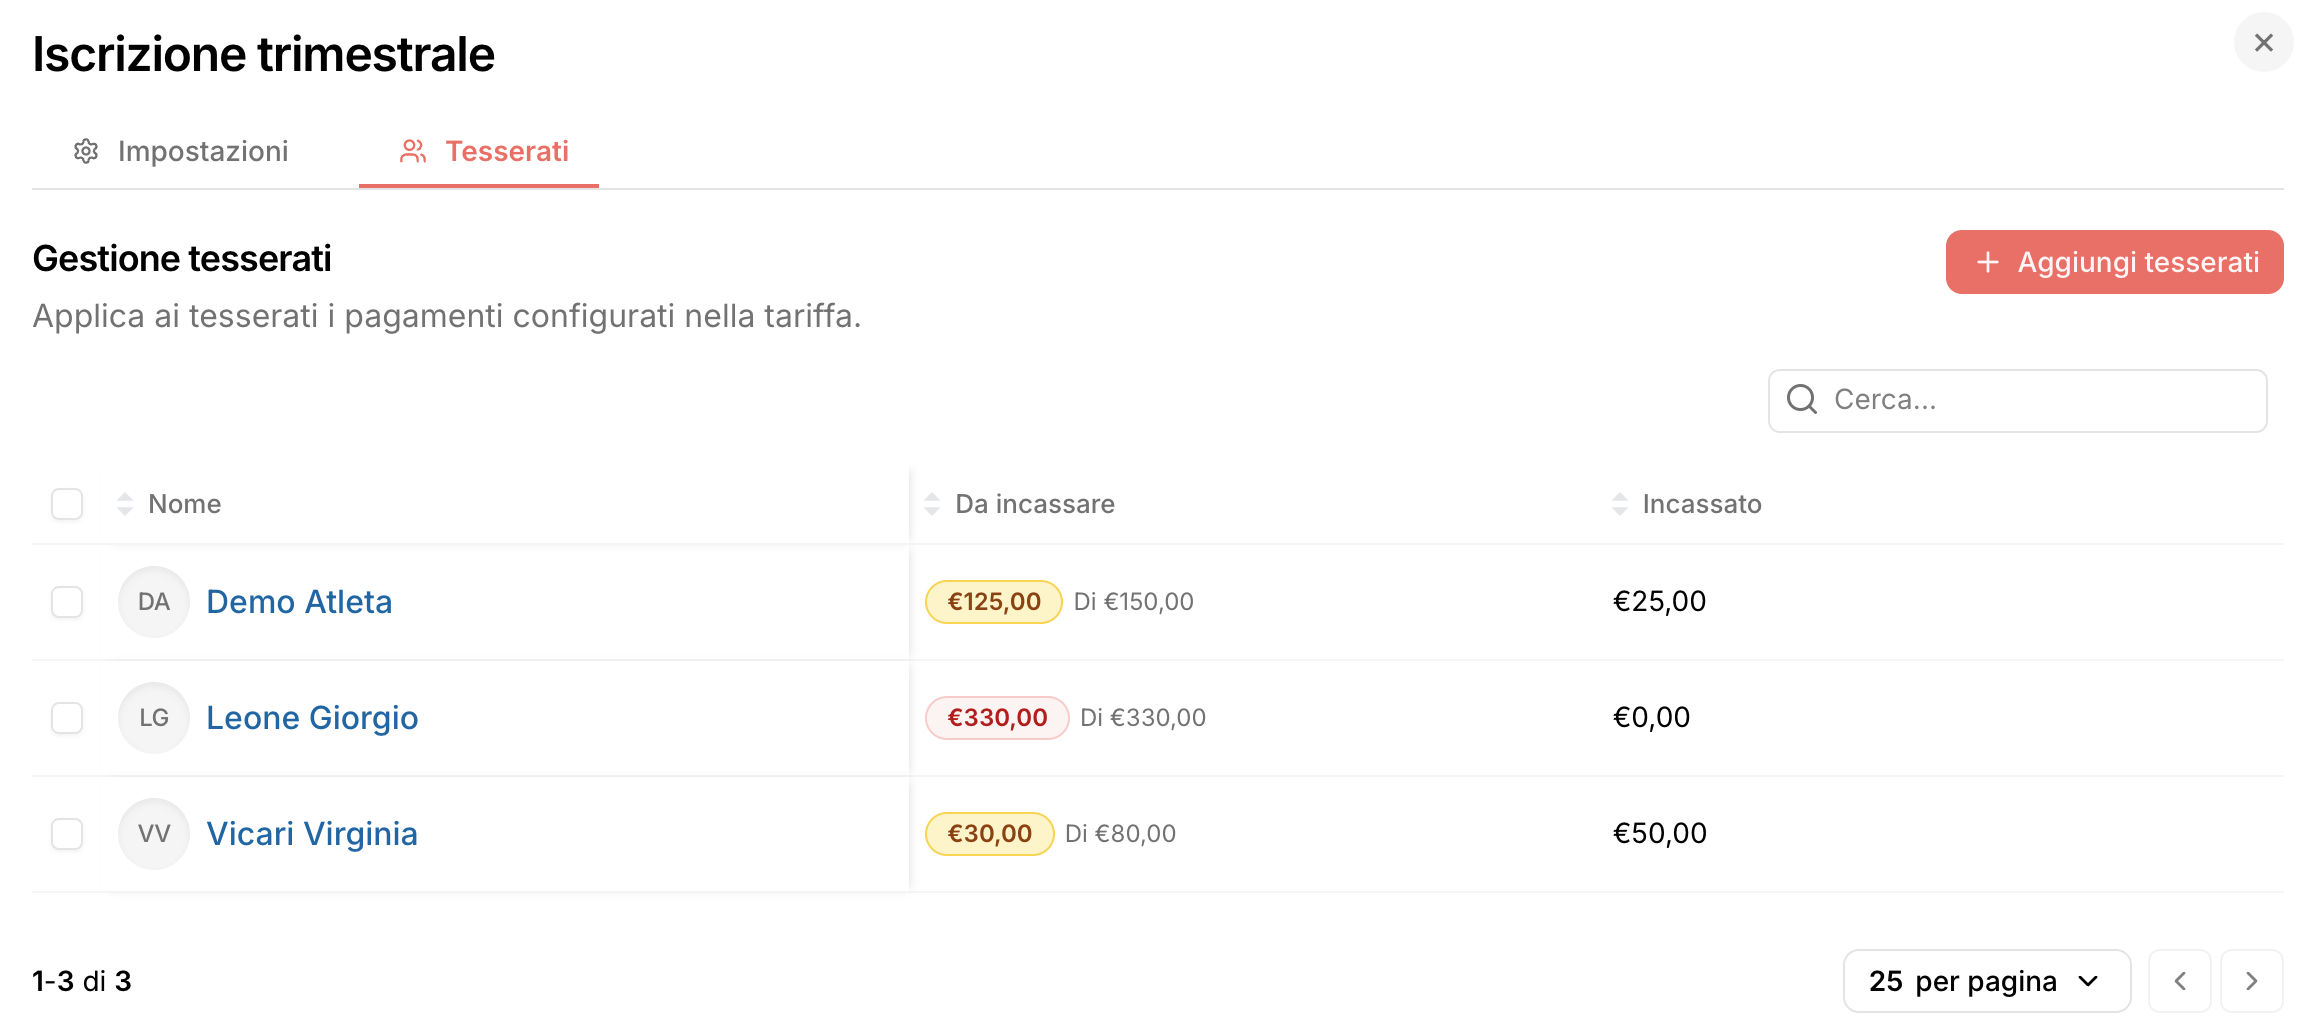Go to the previous page arrow
This screenshot has width=2298, height=1032.
click(x=2180, y=981)
